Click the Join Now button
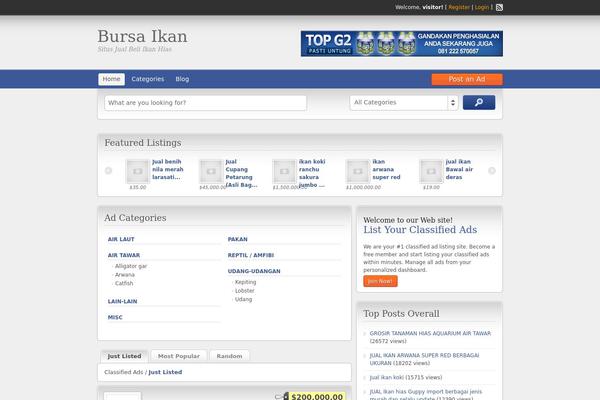 point(380,281)
